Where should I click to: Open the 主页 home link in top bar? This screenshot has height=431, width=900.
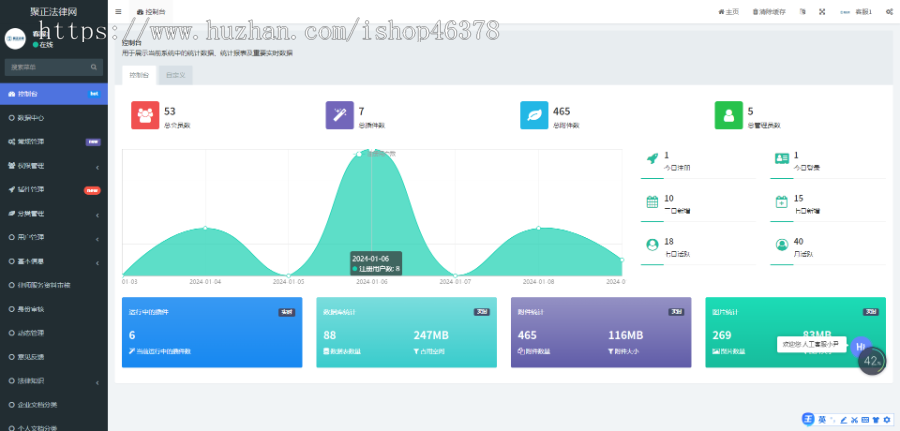[x=728, y=11]
